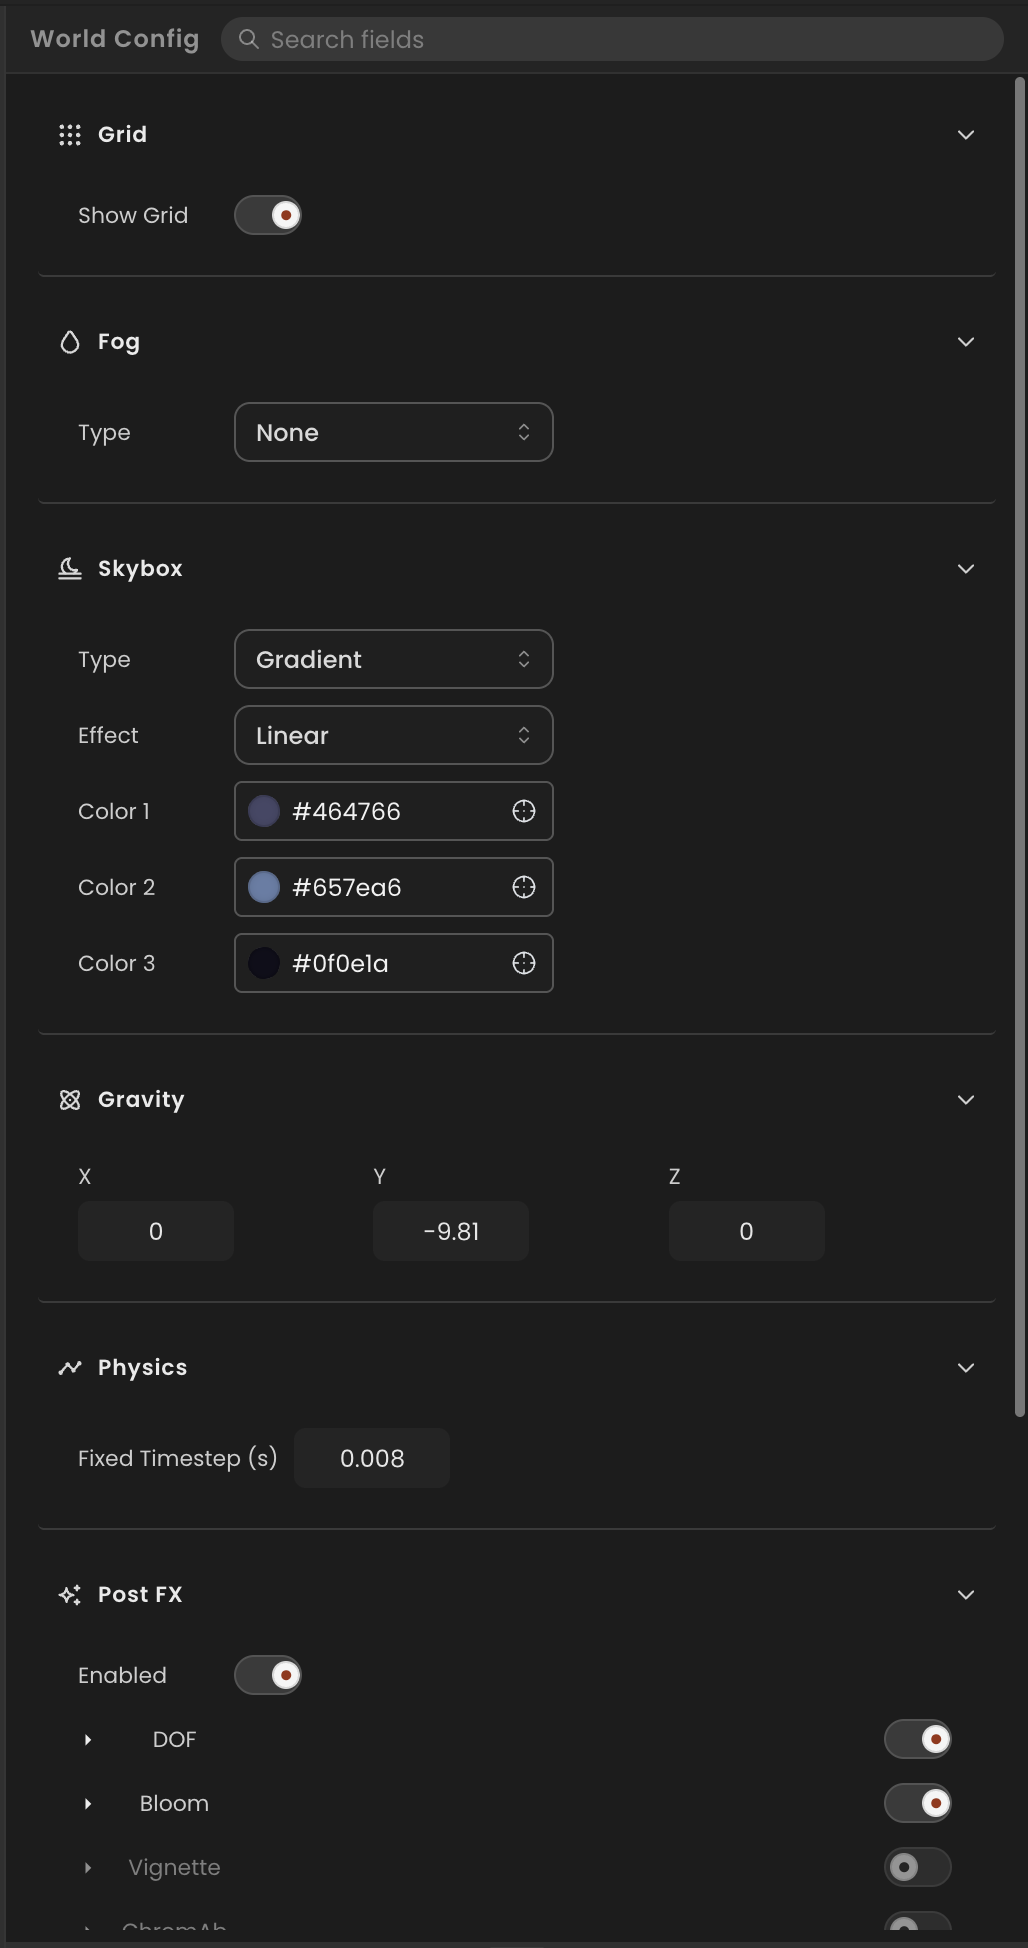This screenshot has height=1948, width=1028.
Task: Expand the Vignette settings arrow
Action: point(88,1868)
